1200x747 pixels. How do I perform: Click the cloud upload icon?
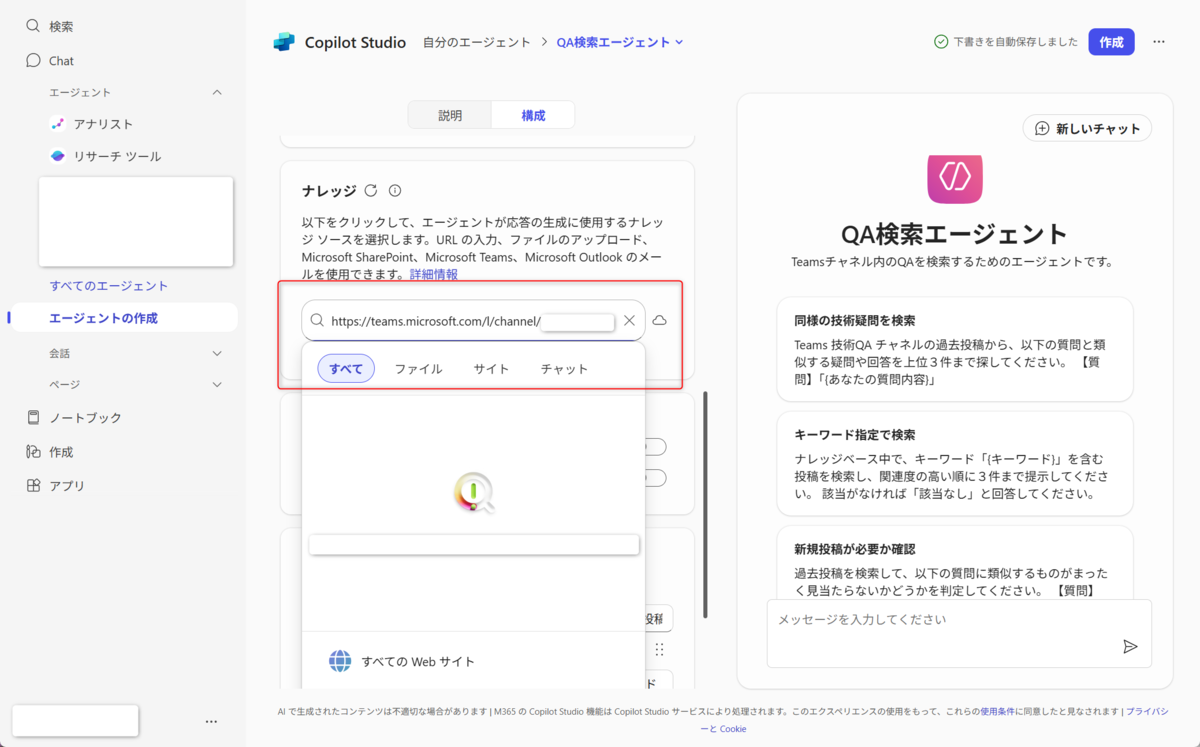pyautogui.click(x=660, y=321)
